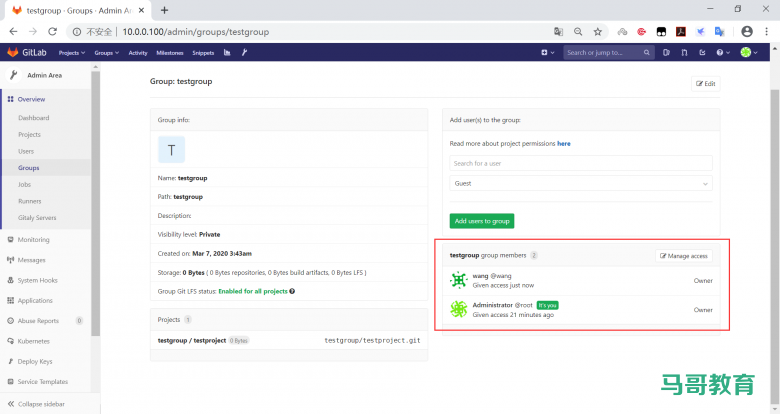Open Milestones in the navbar
The height and width of the screenshot is (414, 780).
point(170,53)
